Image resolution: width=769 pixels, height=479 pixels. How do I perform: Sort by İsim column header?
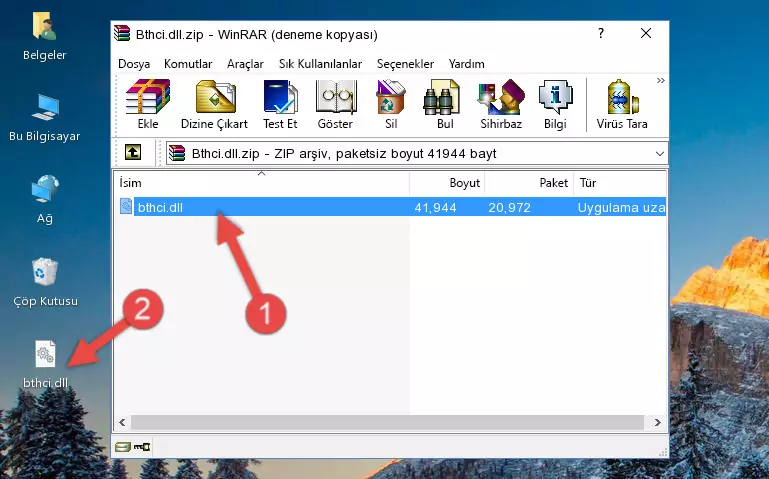(x=262, y=183)
